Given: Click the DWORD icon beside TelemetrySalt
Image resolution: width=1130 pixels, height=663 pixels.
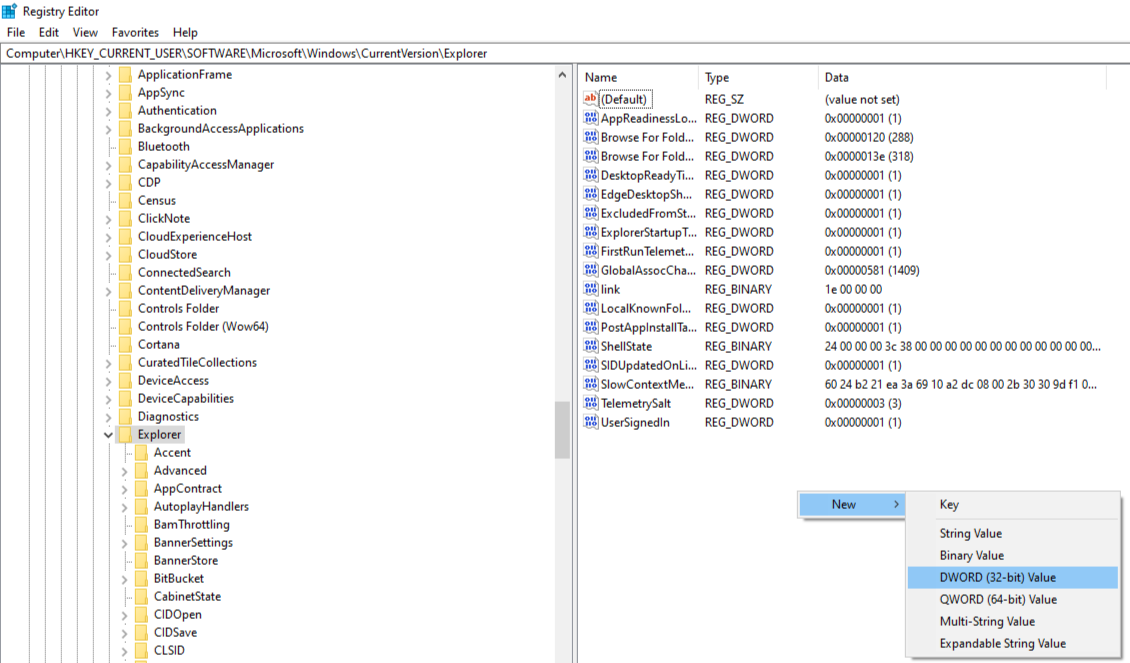Looking at the screenshot, I should pyautogui.click(x=590, y=403).
